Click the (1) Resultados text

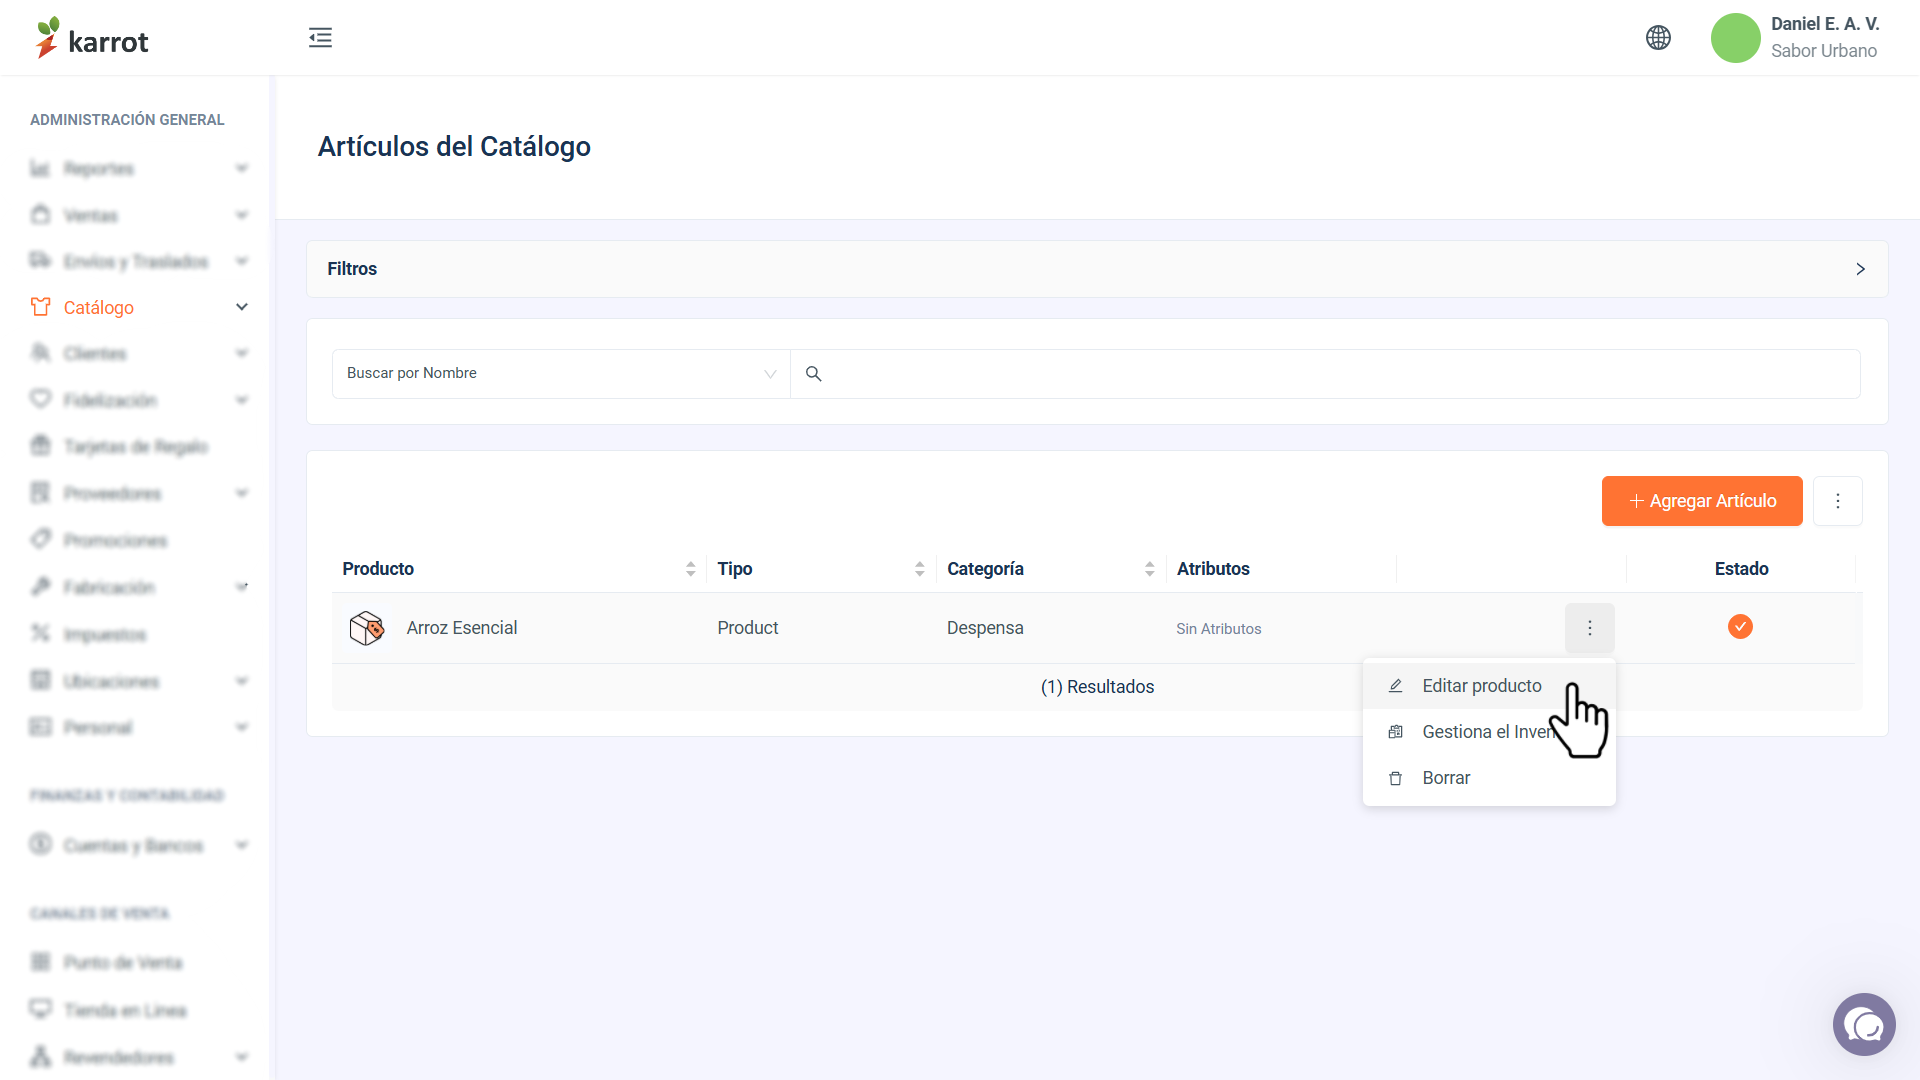pyautogui.click(x=1097, y=687)
